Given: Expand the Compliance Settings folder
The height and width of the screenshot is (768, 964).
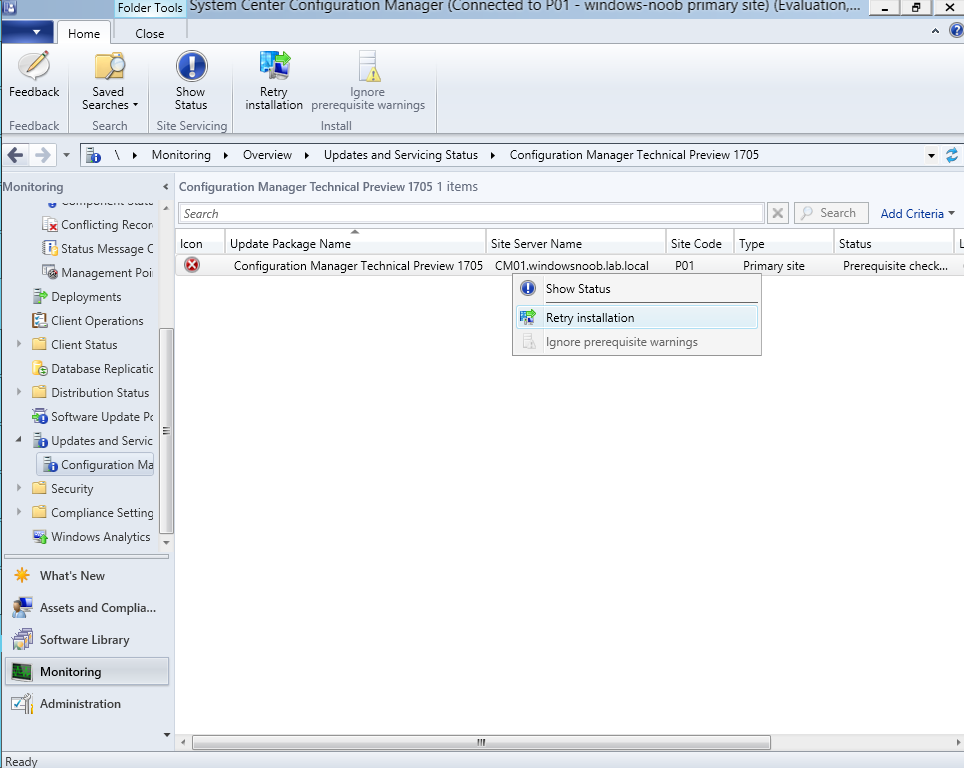Looking at the screenshot, I should pyautogui.click(x=18, y=512).
